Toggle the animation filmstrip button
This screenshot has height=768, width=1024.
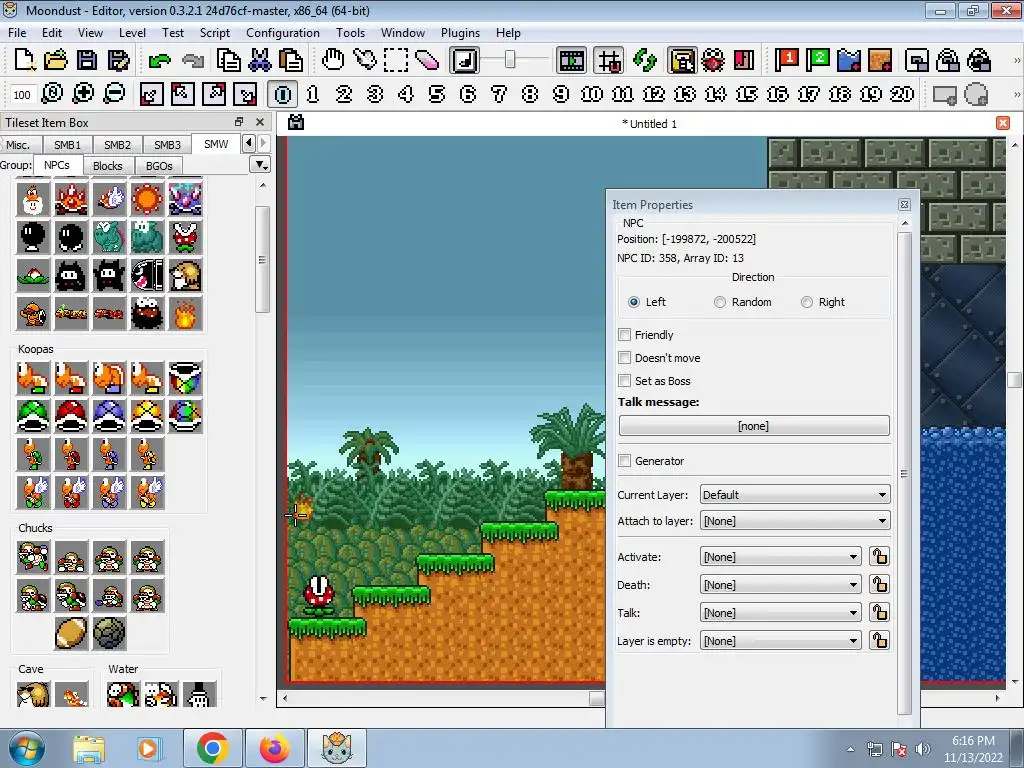click(571, 60)
